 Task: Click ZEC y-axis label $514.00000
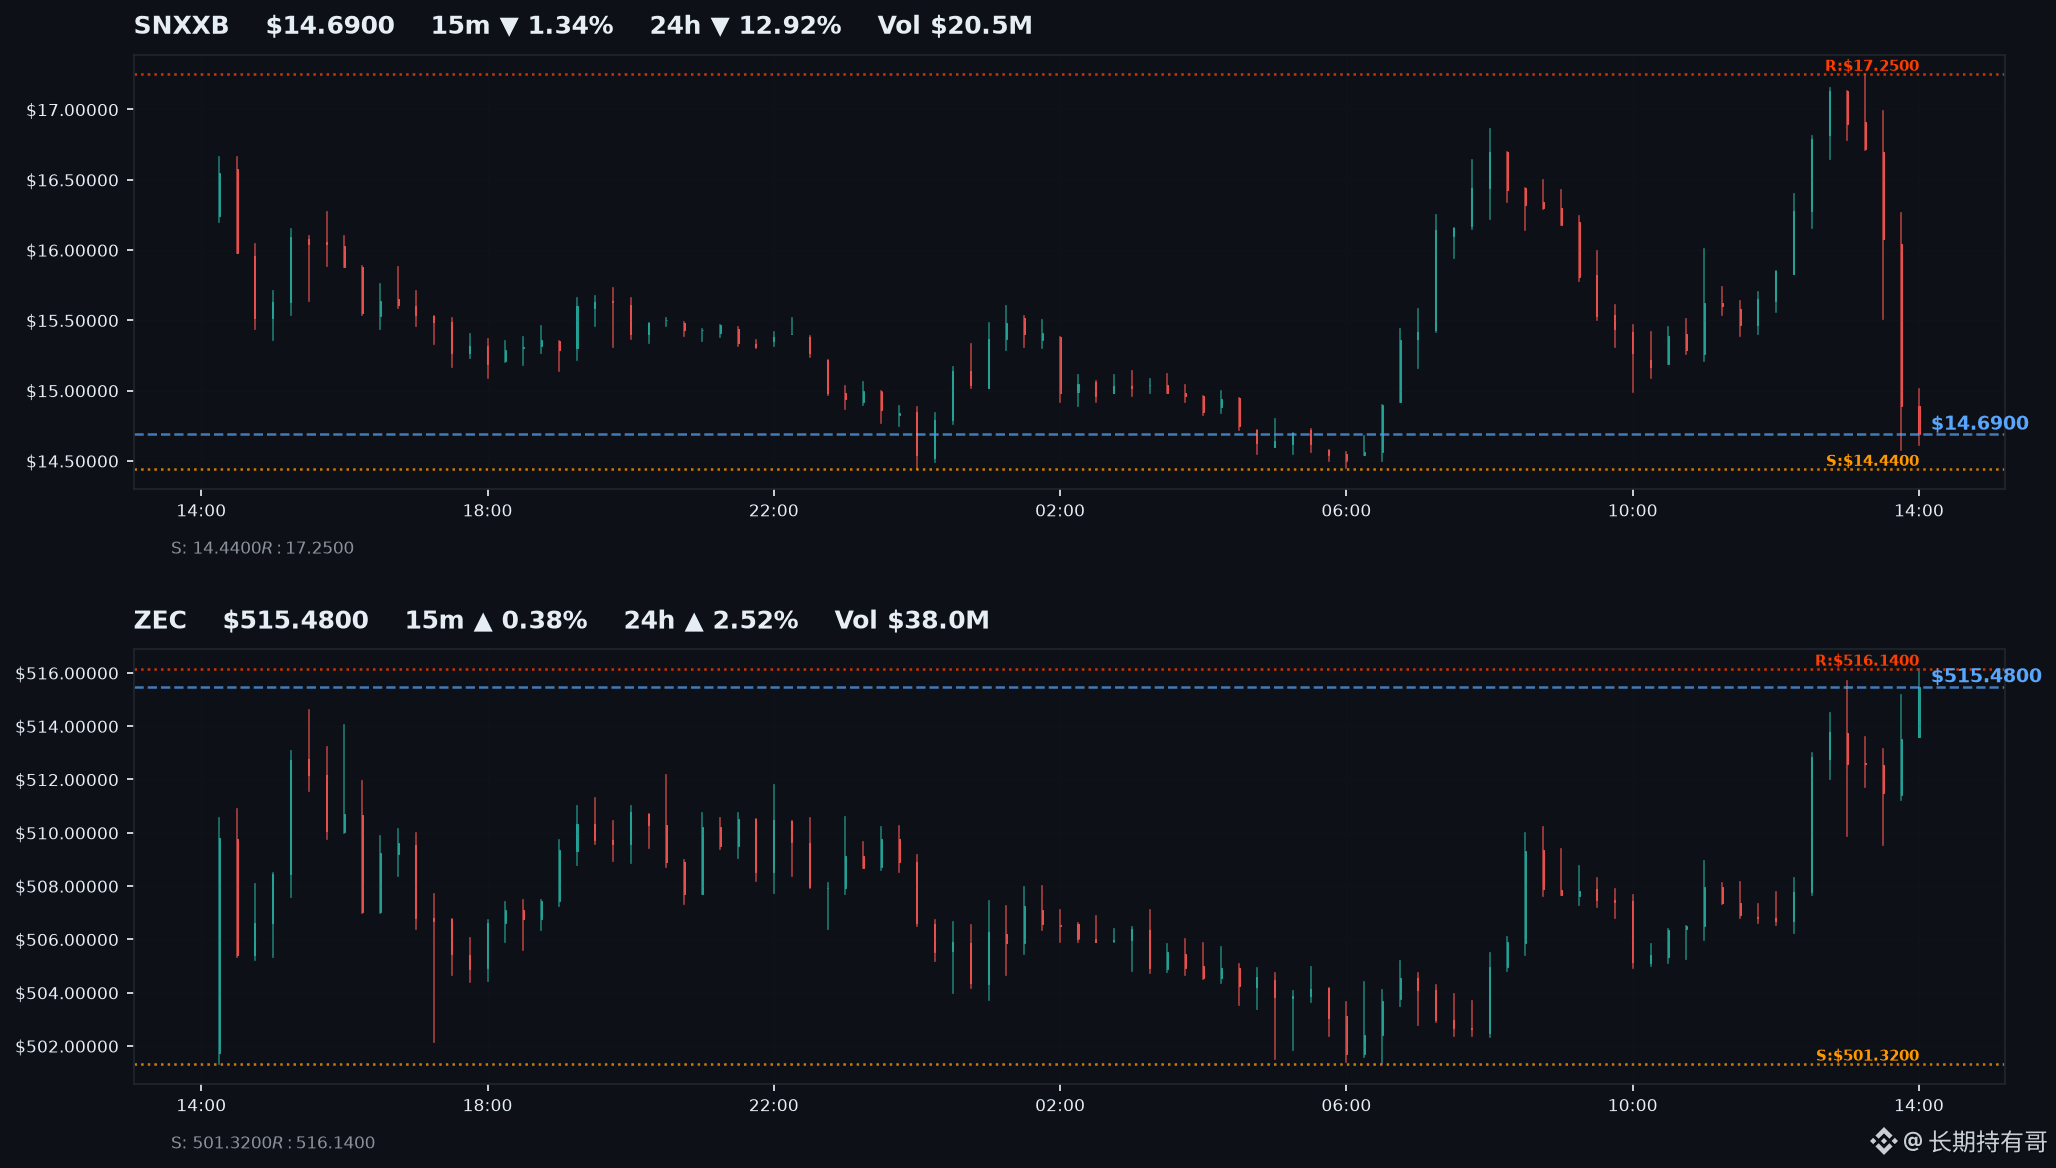tap(67, 727)
